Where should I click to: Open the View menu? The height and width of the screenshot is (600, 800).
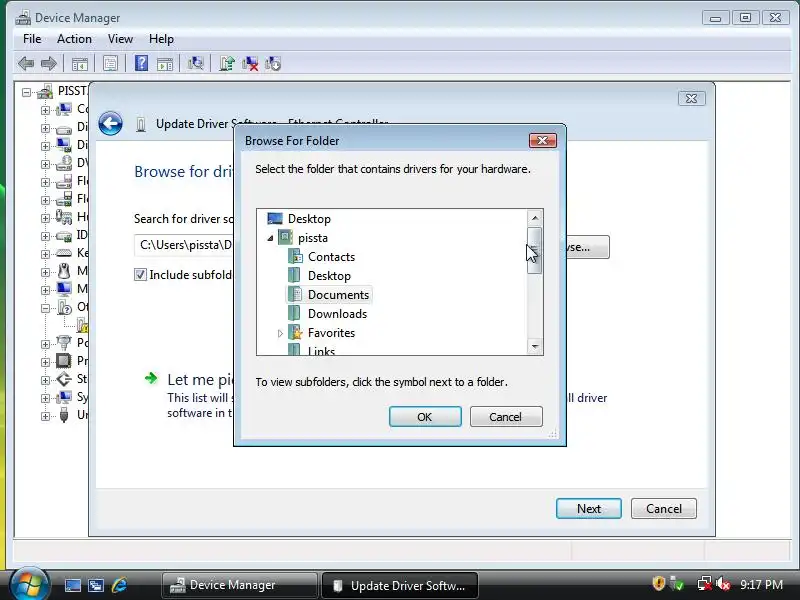120,39
